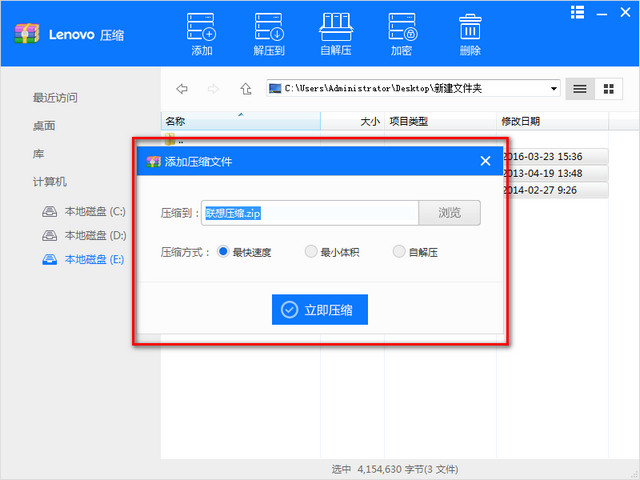The height and width of the screenshot is (480, 640).
Task: Click the 联想压缩.zip filename input field
Action: pyautogui.click(x=310, y=213)
